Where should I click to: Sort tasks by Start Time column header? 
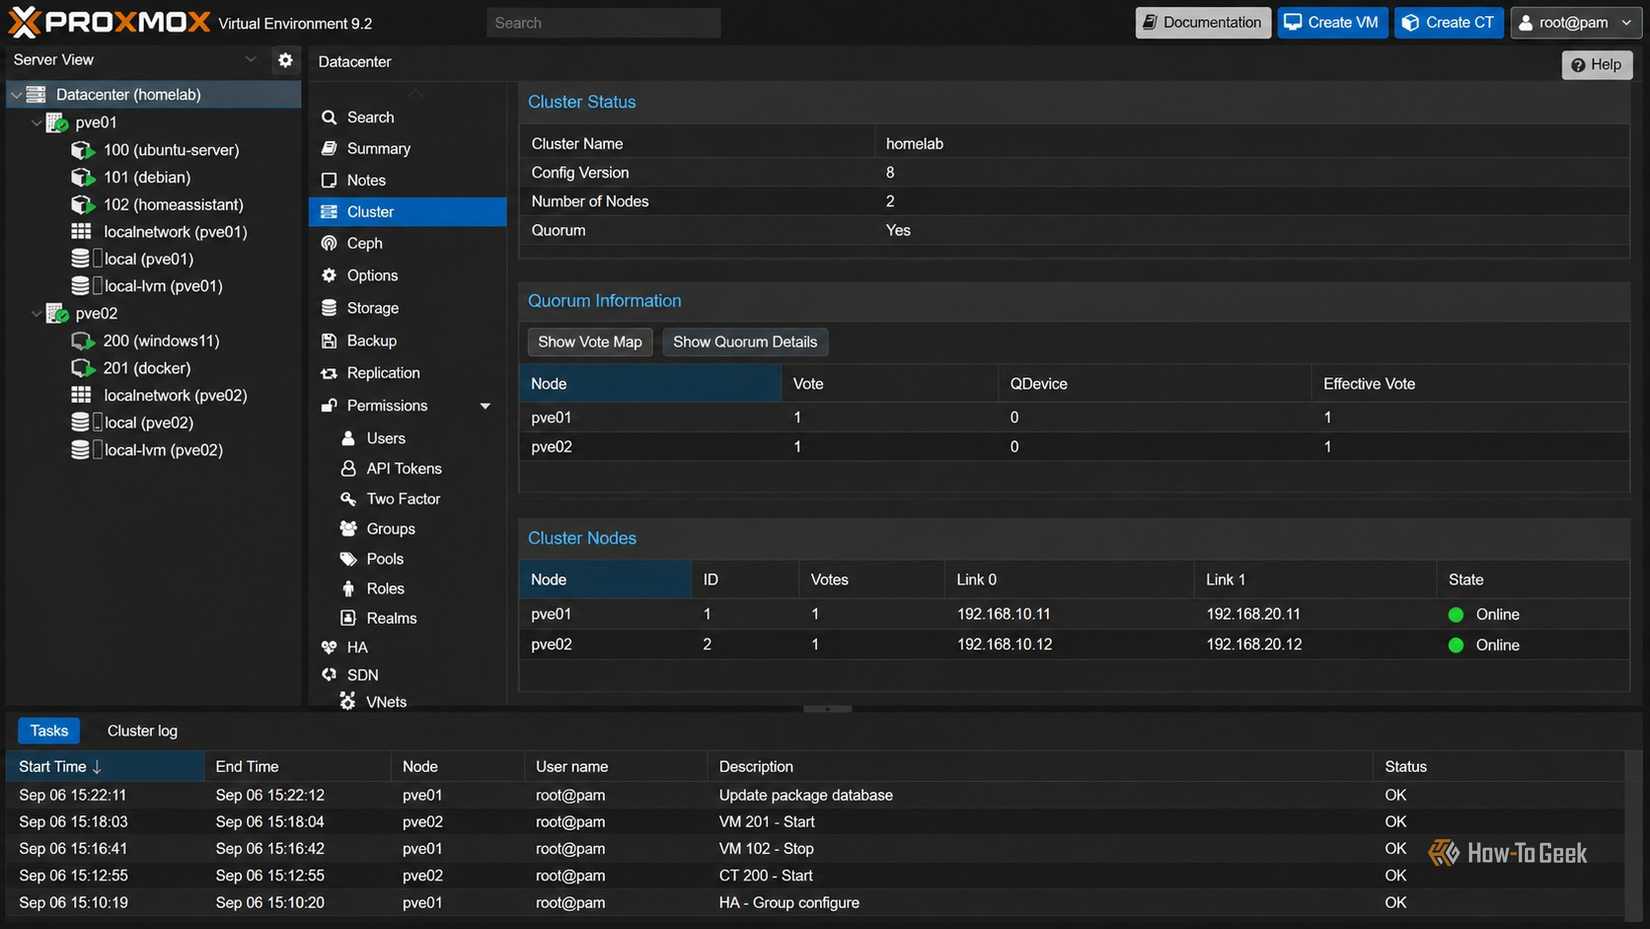click(105, 767)
